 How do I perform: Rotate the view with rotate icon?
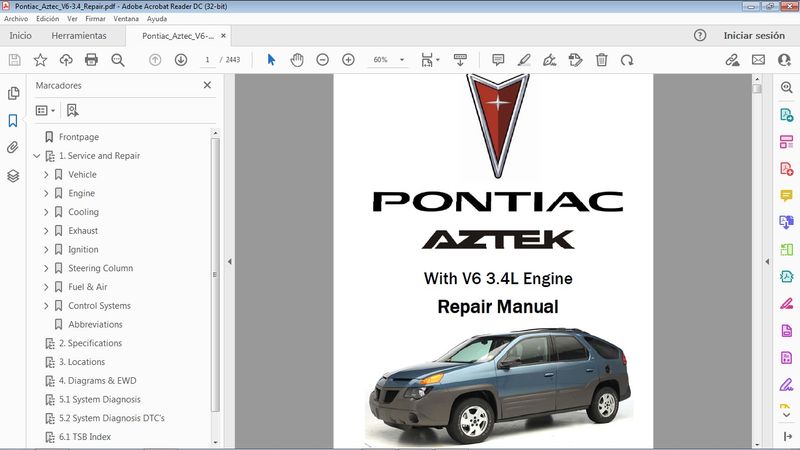pyautogui.click(x=627, y=60)
